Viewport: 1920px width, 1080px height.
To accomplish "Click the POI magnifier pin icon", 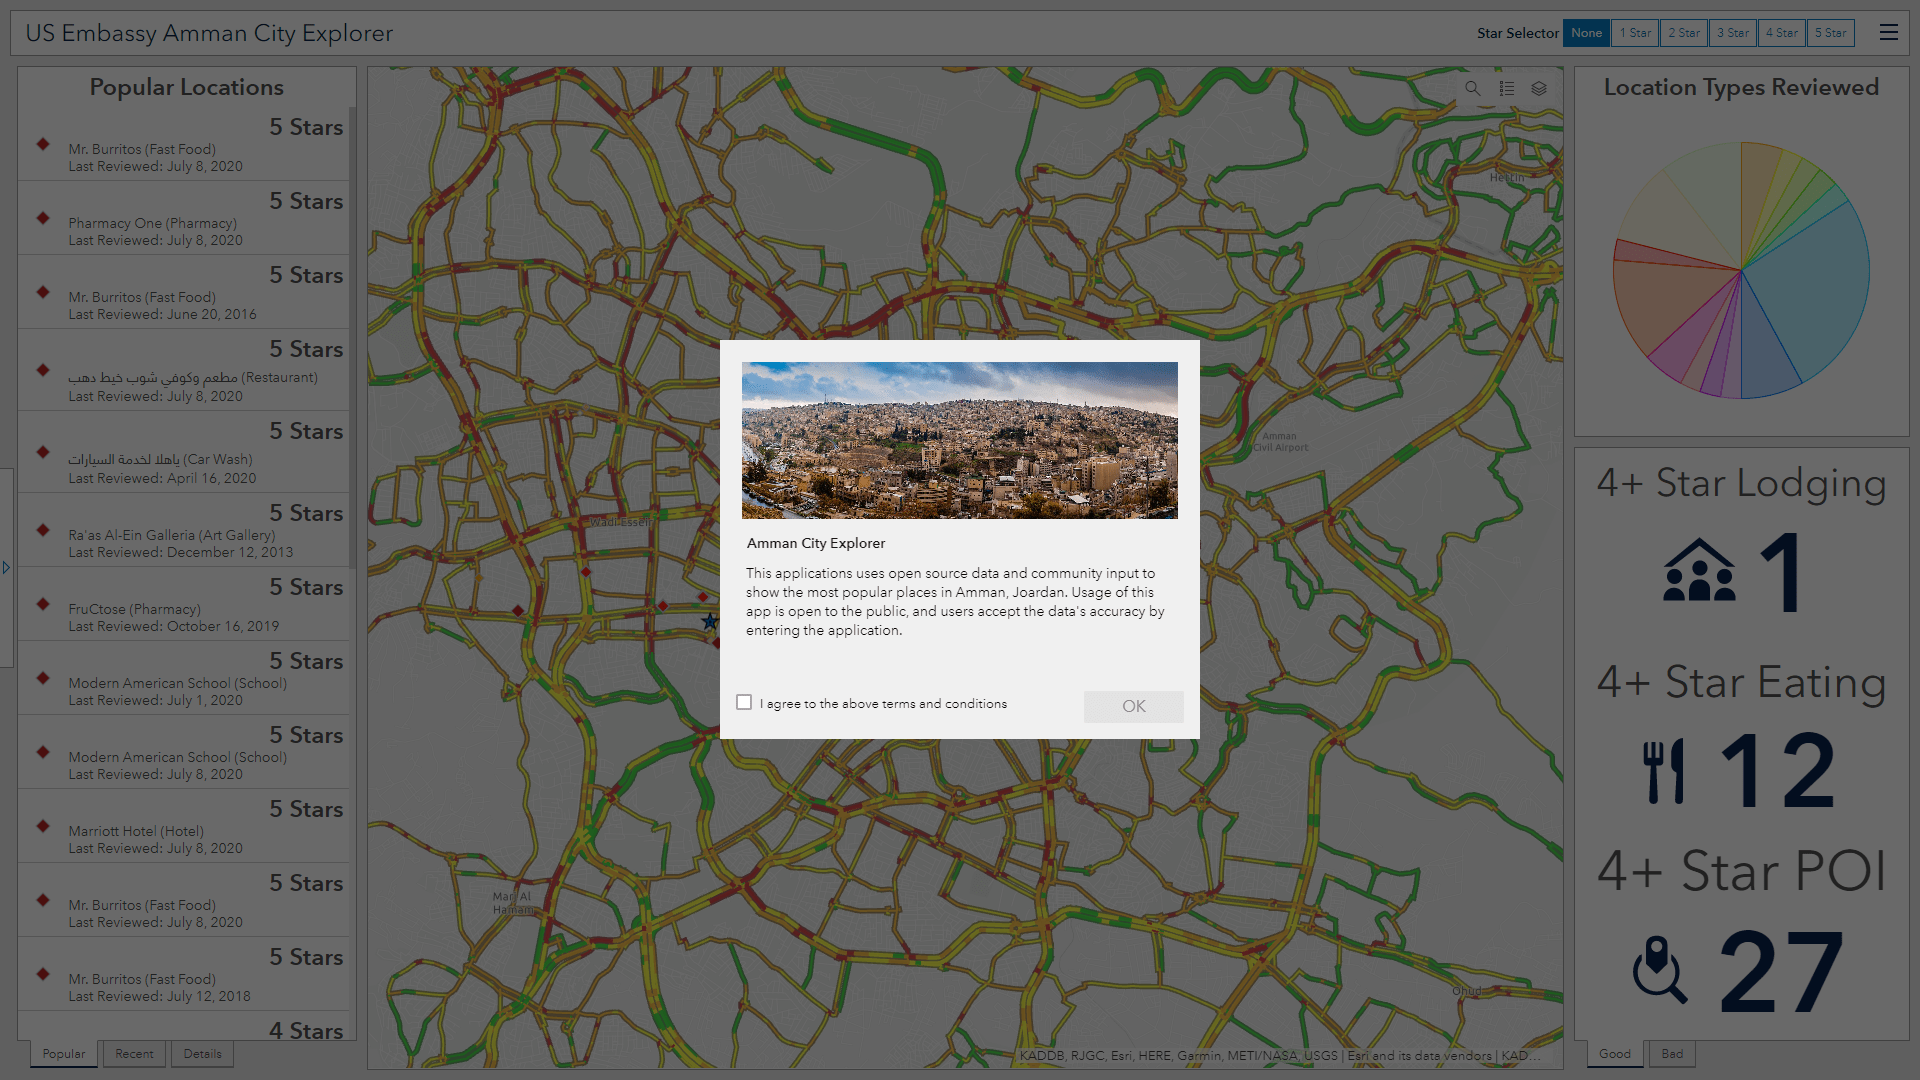I will click(x=1660, y=969).
